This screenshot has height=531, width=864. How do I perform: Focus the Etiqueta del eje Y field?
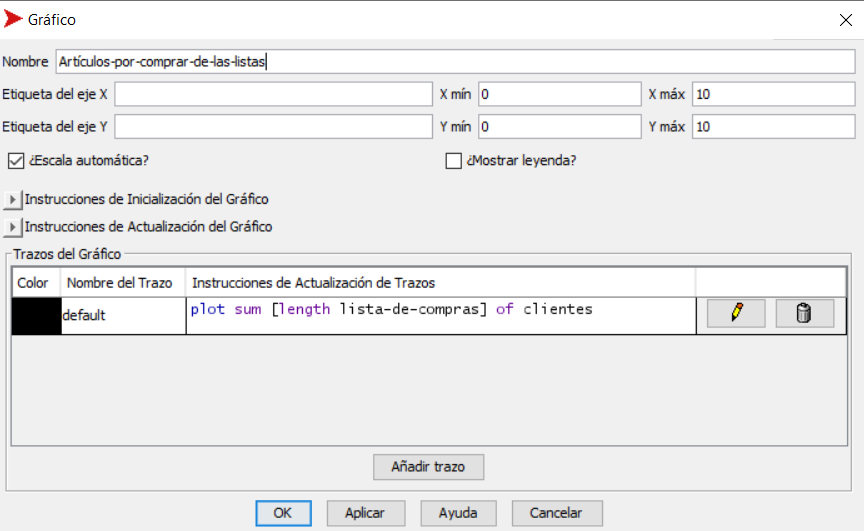(x=273, y=127)
